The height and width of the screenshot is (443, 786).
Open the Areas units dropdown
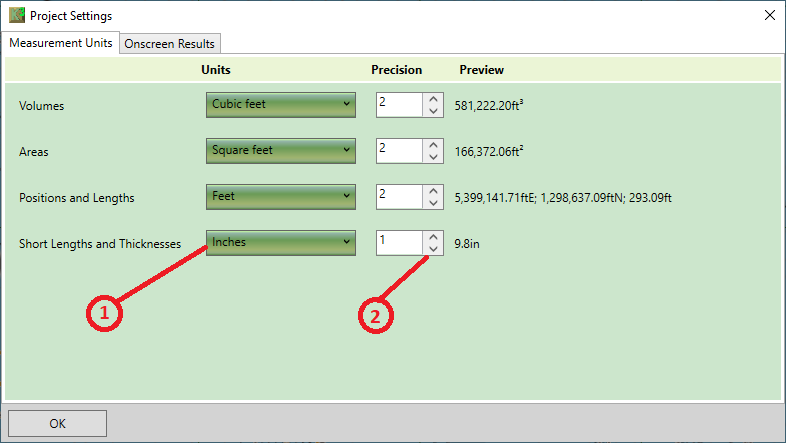point(281,151)
